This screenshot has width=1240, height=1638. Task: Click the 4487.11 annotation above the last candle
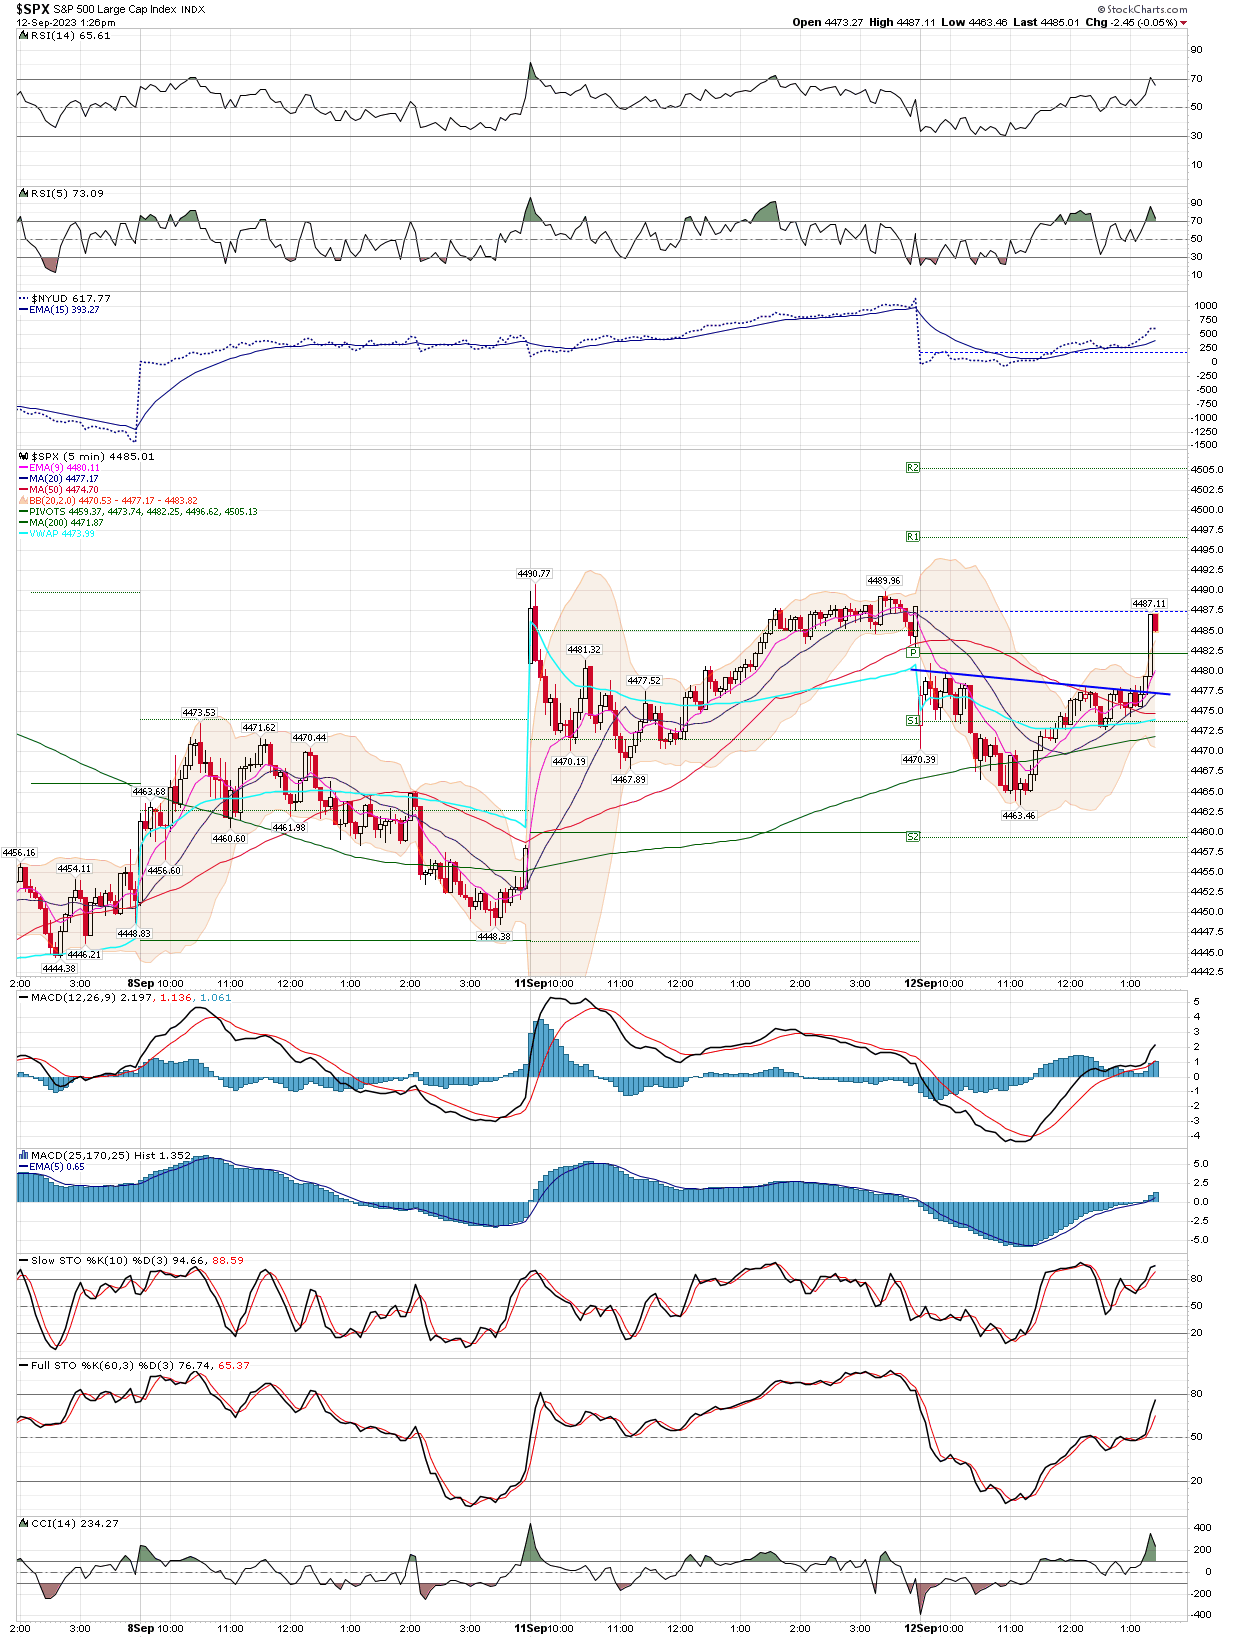click(1149, 604)
